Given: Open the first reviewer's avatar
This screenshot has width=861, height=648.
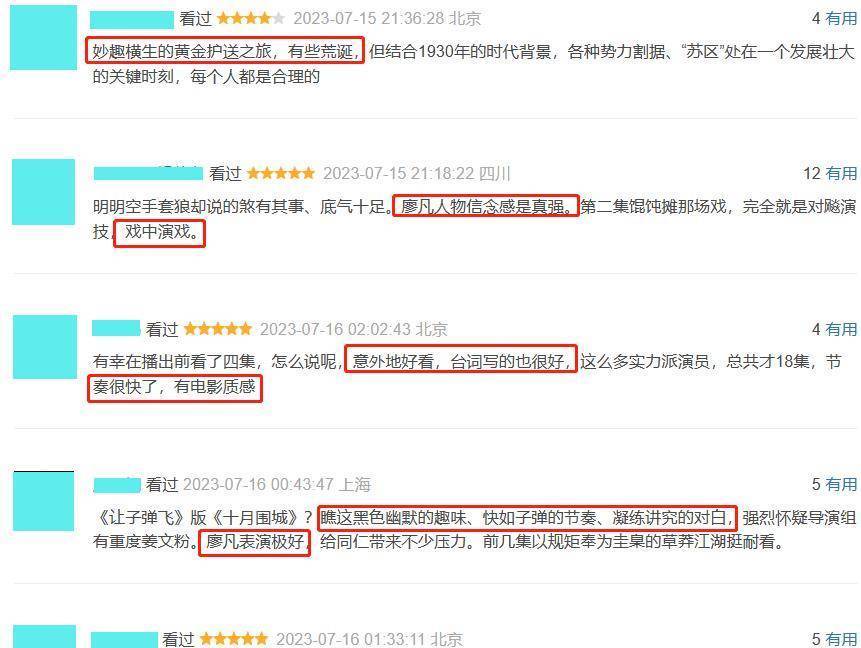Looking at the screenshot, I should pyautogui.click(x=43, y=37).
